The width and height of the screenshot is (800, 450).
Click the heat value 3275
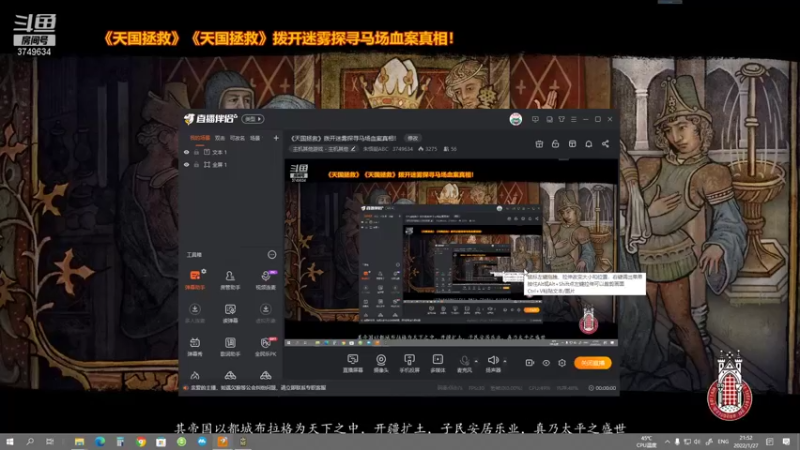(428, 149)
